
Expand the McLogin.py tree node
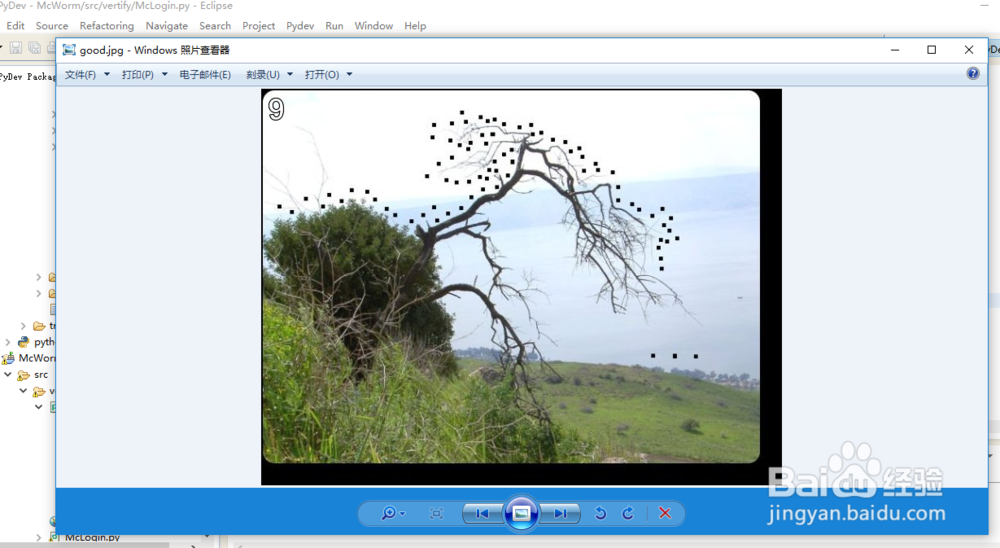click(x=38, y=538)
